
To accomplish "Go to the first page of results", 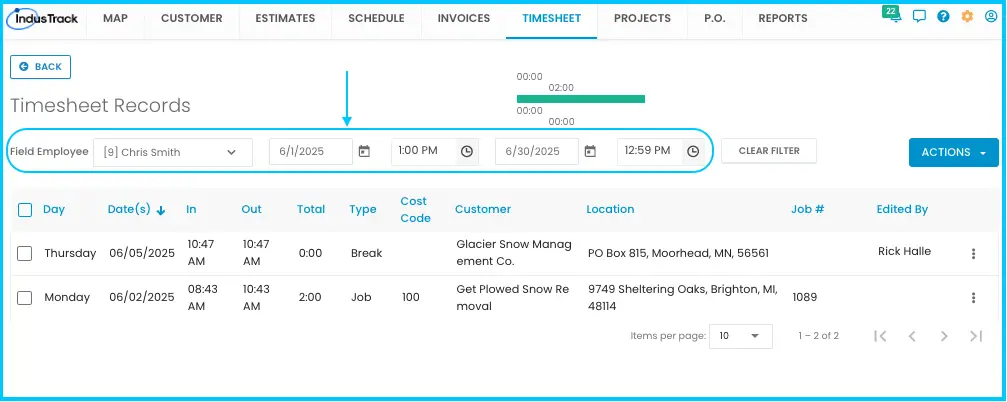I will tap(880, 336).
